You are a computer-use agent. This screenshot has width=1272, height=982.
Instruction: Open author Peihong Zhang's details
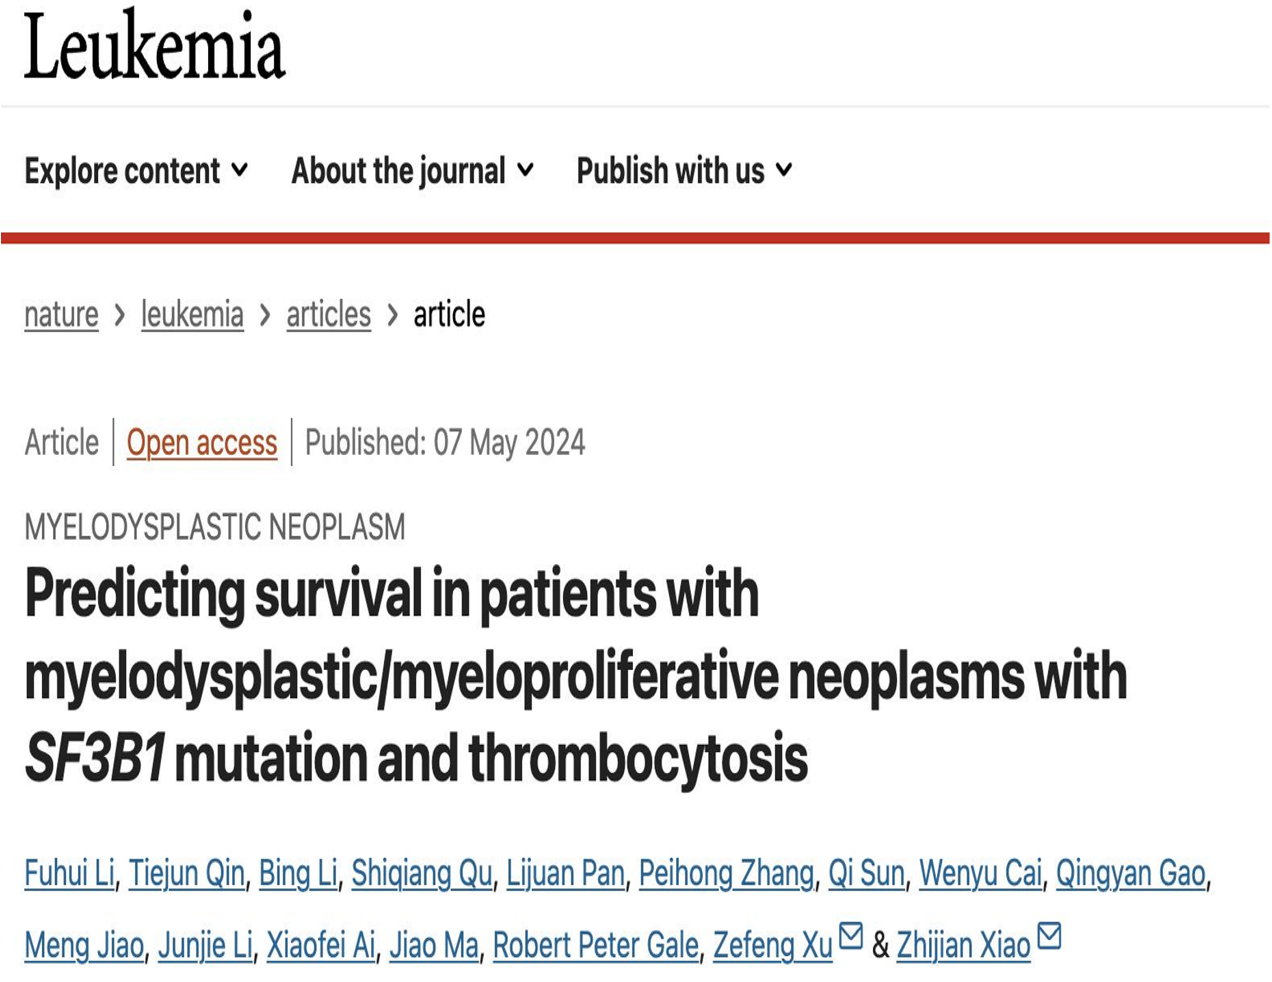coord(726,873)
